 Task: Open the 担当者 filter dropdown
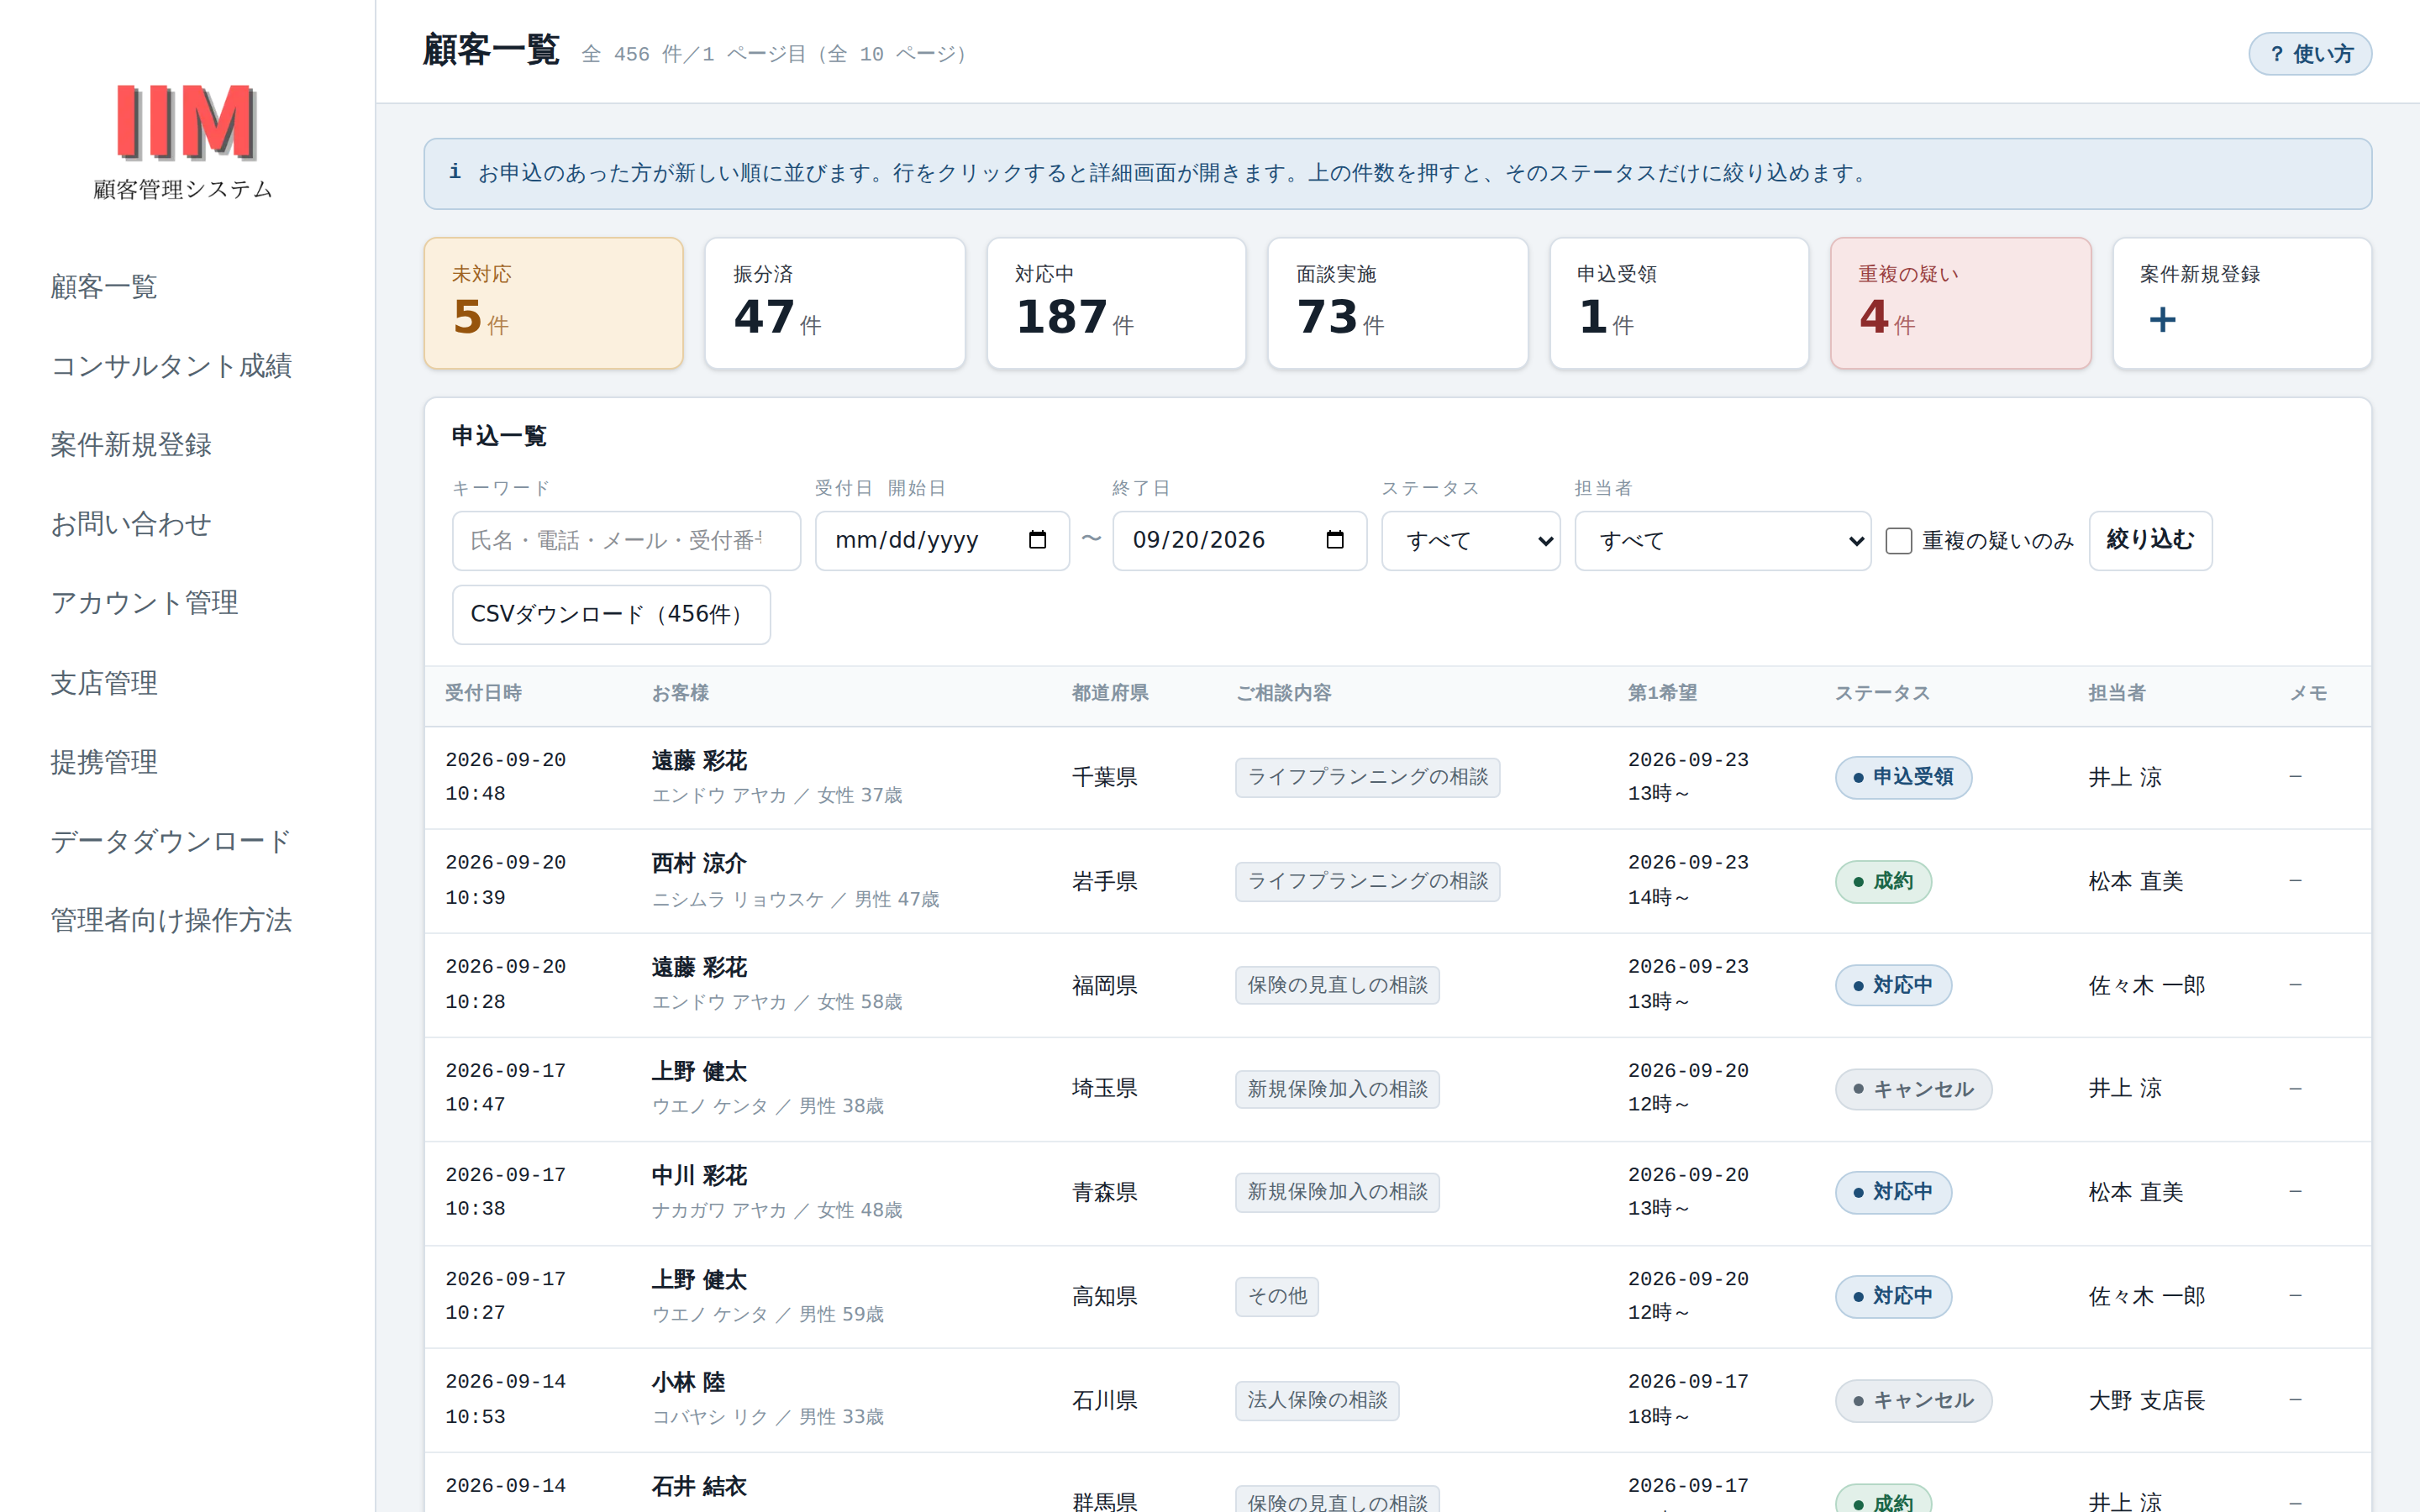click(1722, 541)
